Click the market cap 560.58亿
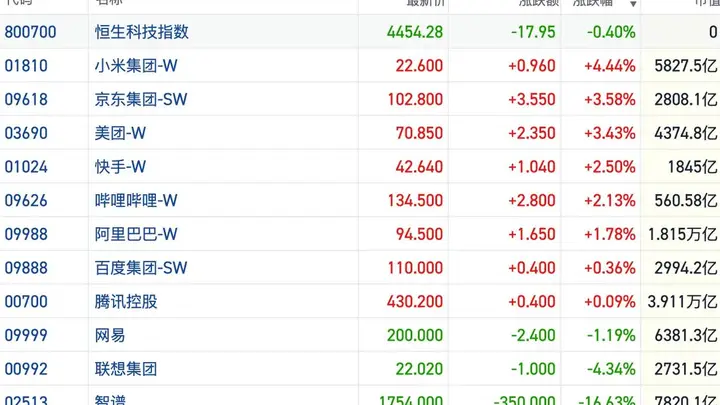Viewport: 720px width, 405px height. pyautogui.click(x=686, y=201)
